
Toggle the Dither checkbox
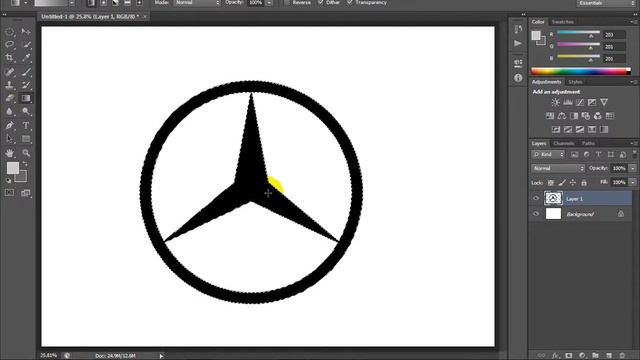(320, 2)
